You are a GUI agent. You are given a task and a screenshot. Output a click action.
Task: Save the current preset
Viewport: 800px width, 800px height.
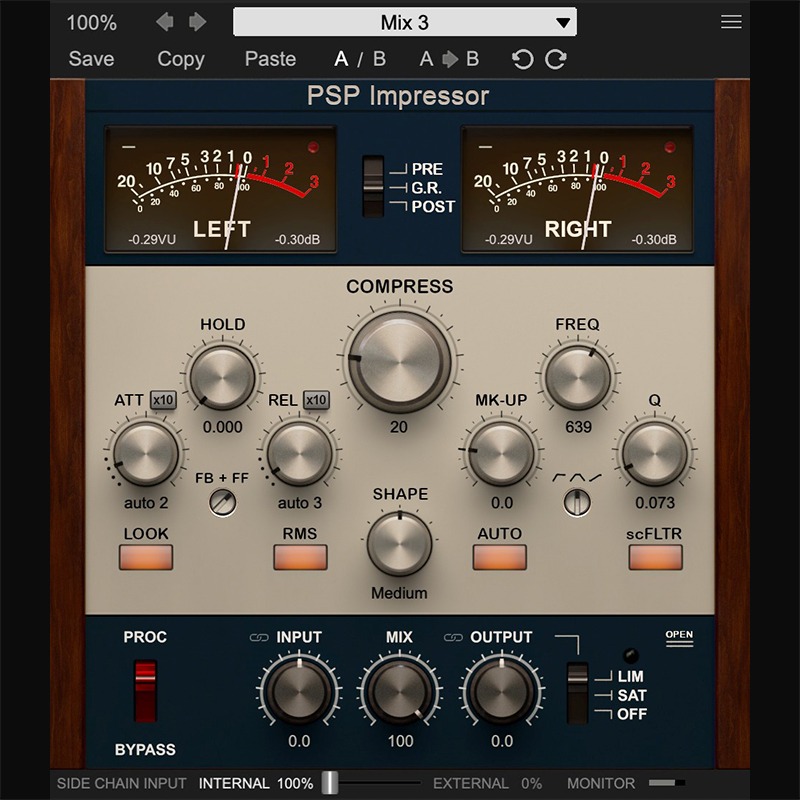tap(91, 59)
